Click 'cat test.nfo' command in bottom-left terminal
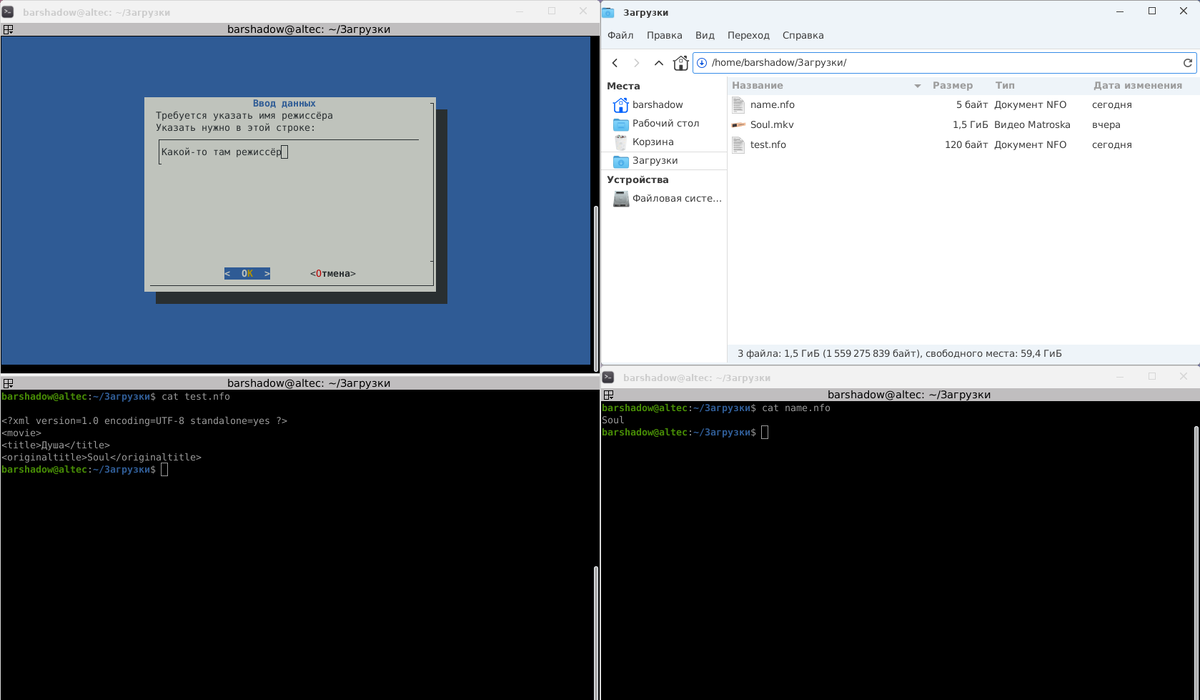Viewport: 1200px width, 700px height. point(194,397)
